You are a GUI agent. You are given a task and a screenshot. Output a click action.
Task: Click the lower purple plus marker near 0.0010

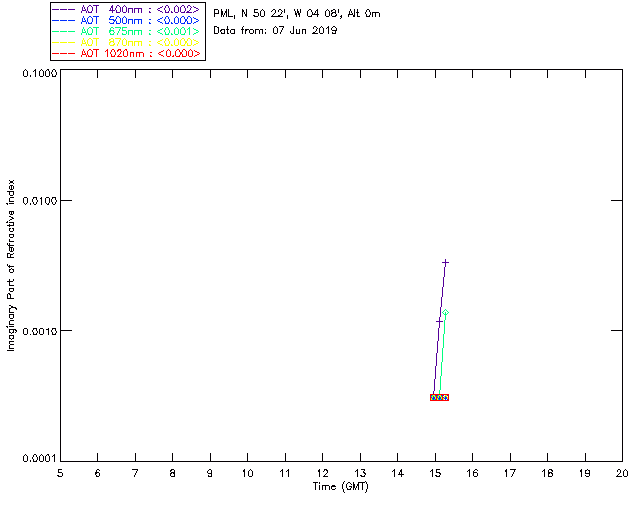point(439,322)
